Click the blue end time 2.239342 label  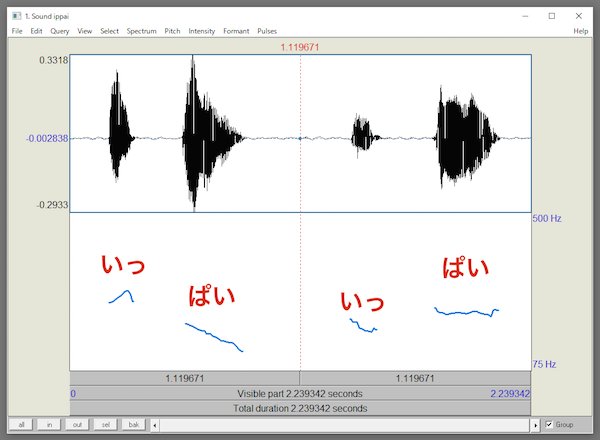click(x=510, y=394)
